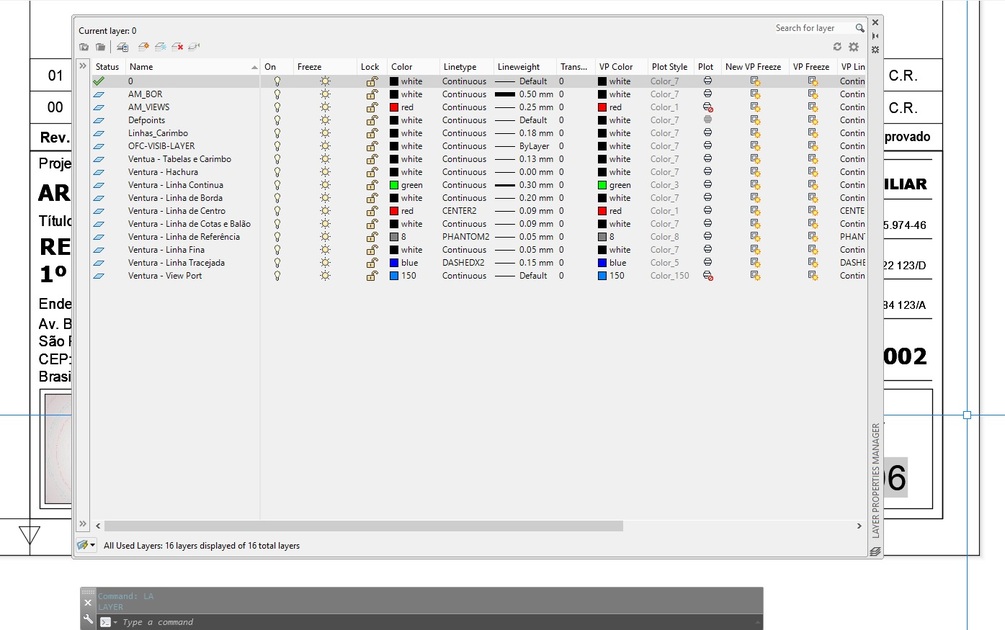Freeze the AM_VIEWS layer
The width and height of the screenshot is (1005, 630).
[x=326, y=107]
